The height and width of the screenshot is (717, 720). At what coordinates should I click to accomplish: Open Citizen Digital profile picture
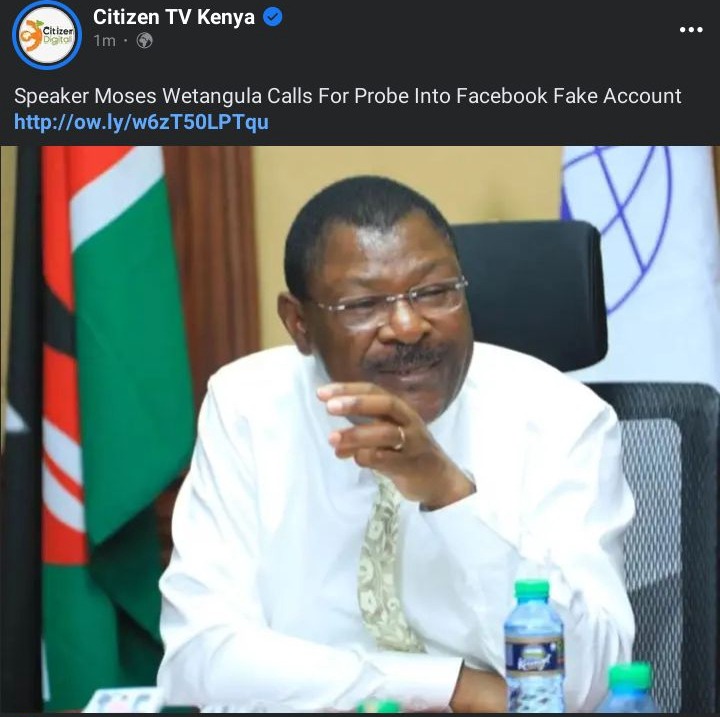(47, 35)
